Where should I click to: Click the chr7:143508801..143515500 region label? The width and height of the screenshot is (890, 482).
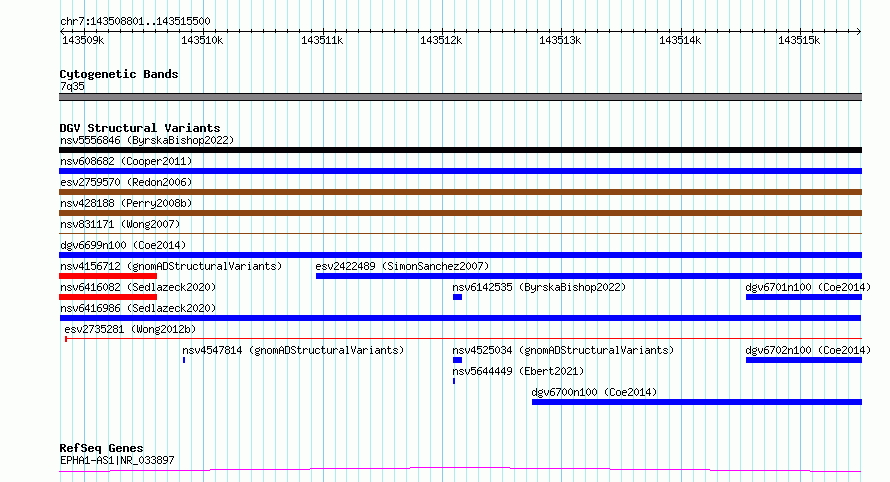tap(135, 22)
